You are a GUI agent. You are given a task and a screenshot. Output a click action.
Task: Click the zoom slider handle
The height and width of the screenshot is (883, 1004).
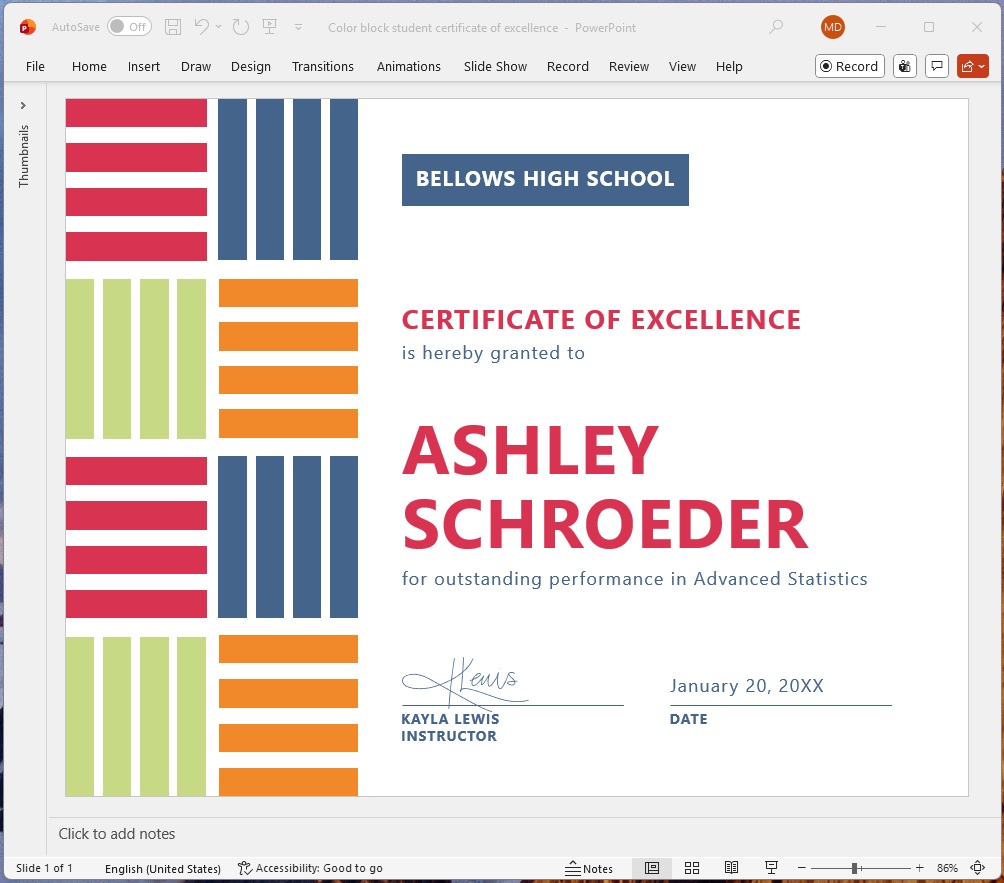pos(854,868)
